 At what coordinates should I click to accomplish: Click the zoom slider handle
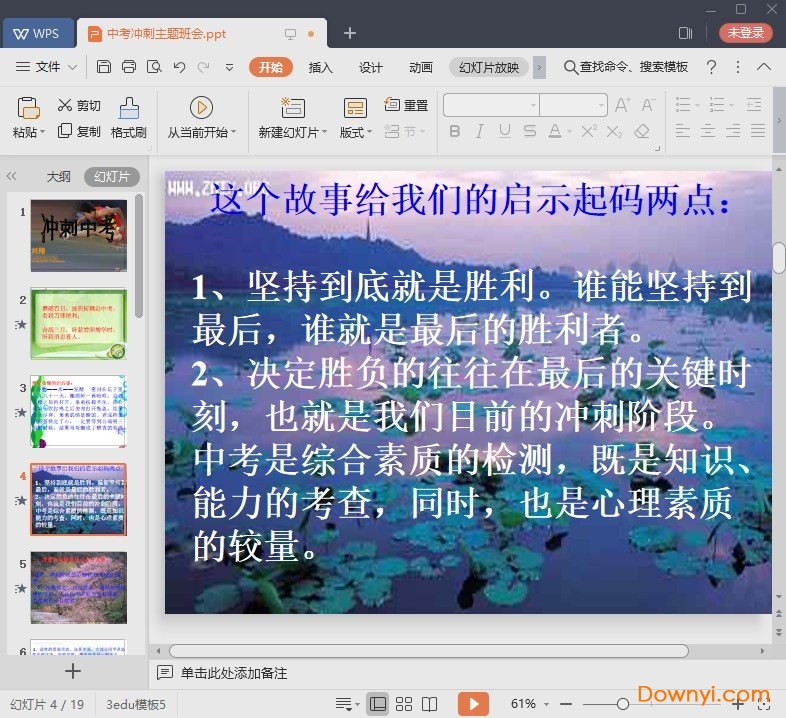point(622,704)
